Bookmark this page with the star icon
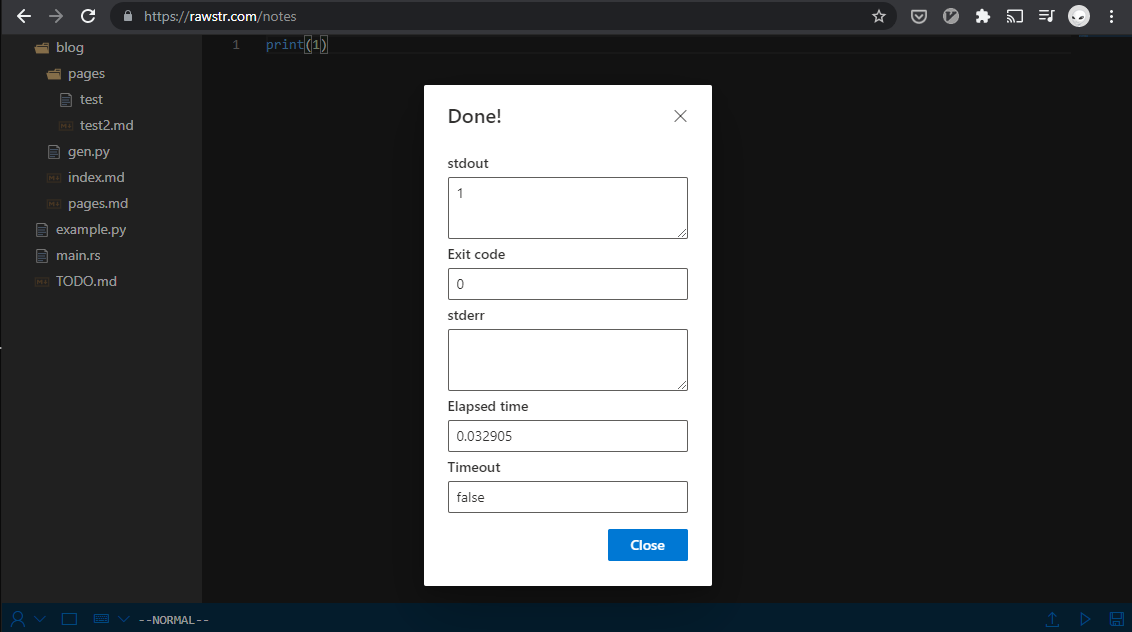1132x632 pixels. pos(879,16)
